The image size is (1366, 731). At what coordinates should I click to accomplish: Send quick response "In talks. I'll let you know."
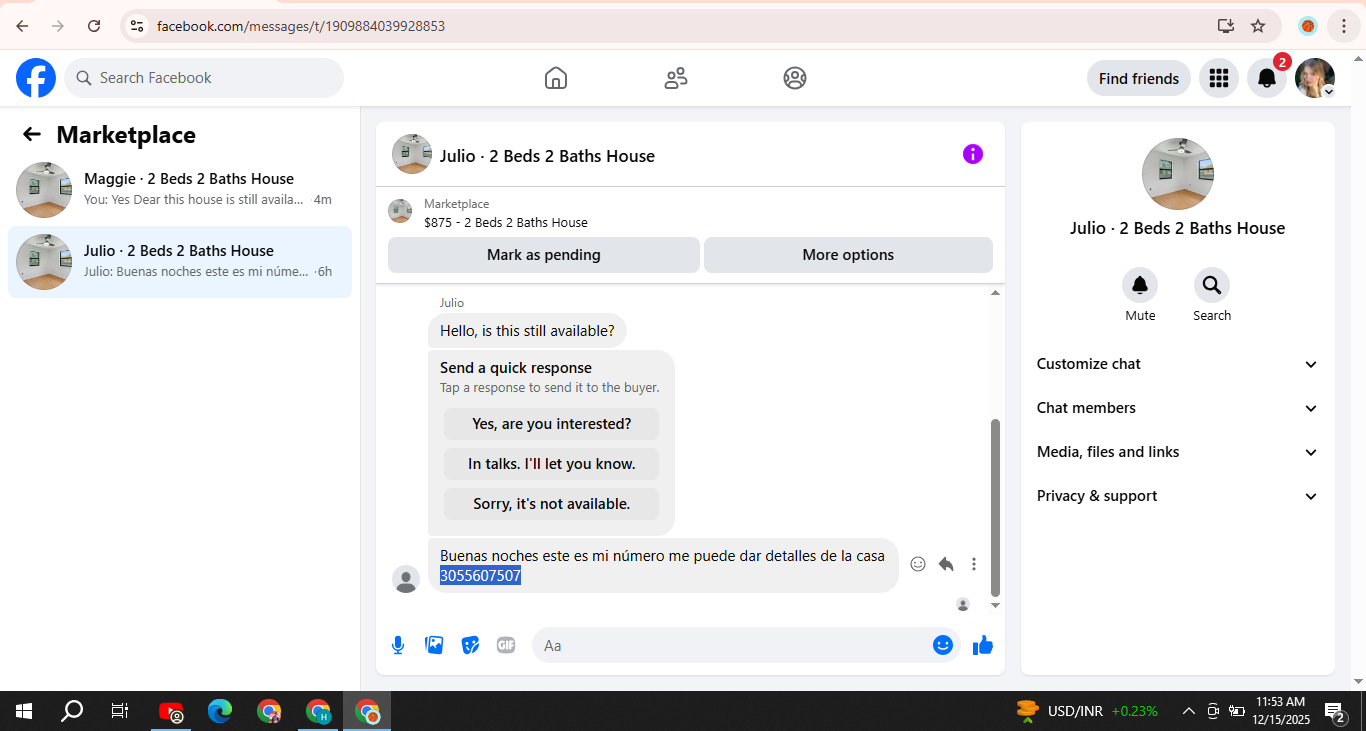pyautogui.click(x=552, y=464)
